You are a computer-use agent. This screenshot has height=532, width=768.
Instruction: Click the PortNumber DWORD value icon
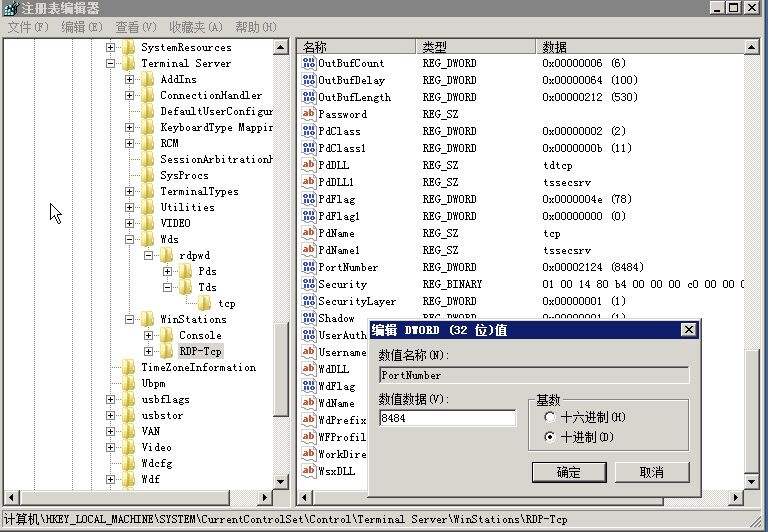click(309, 267)
